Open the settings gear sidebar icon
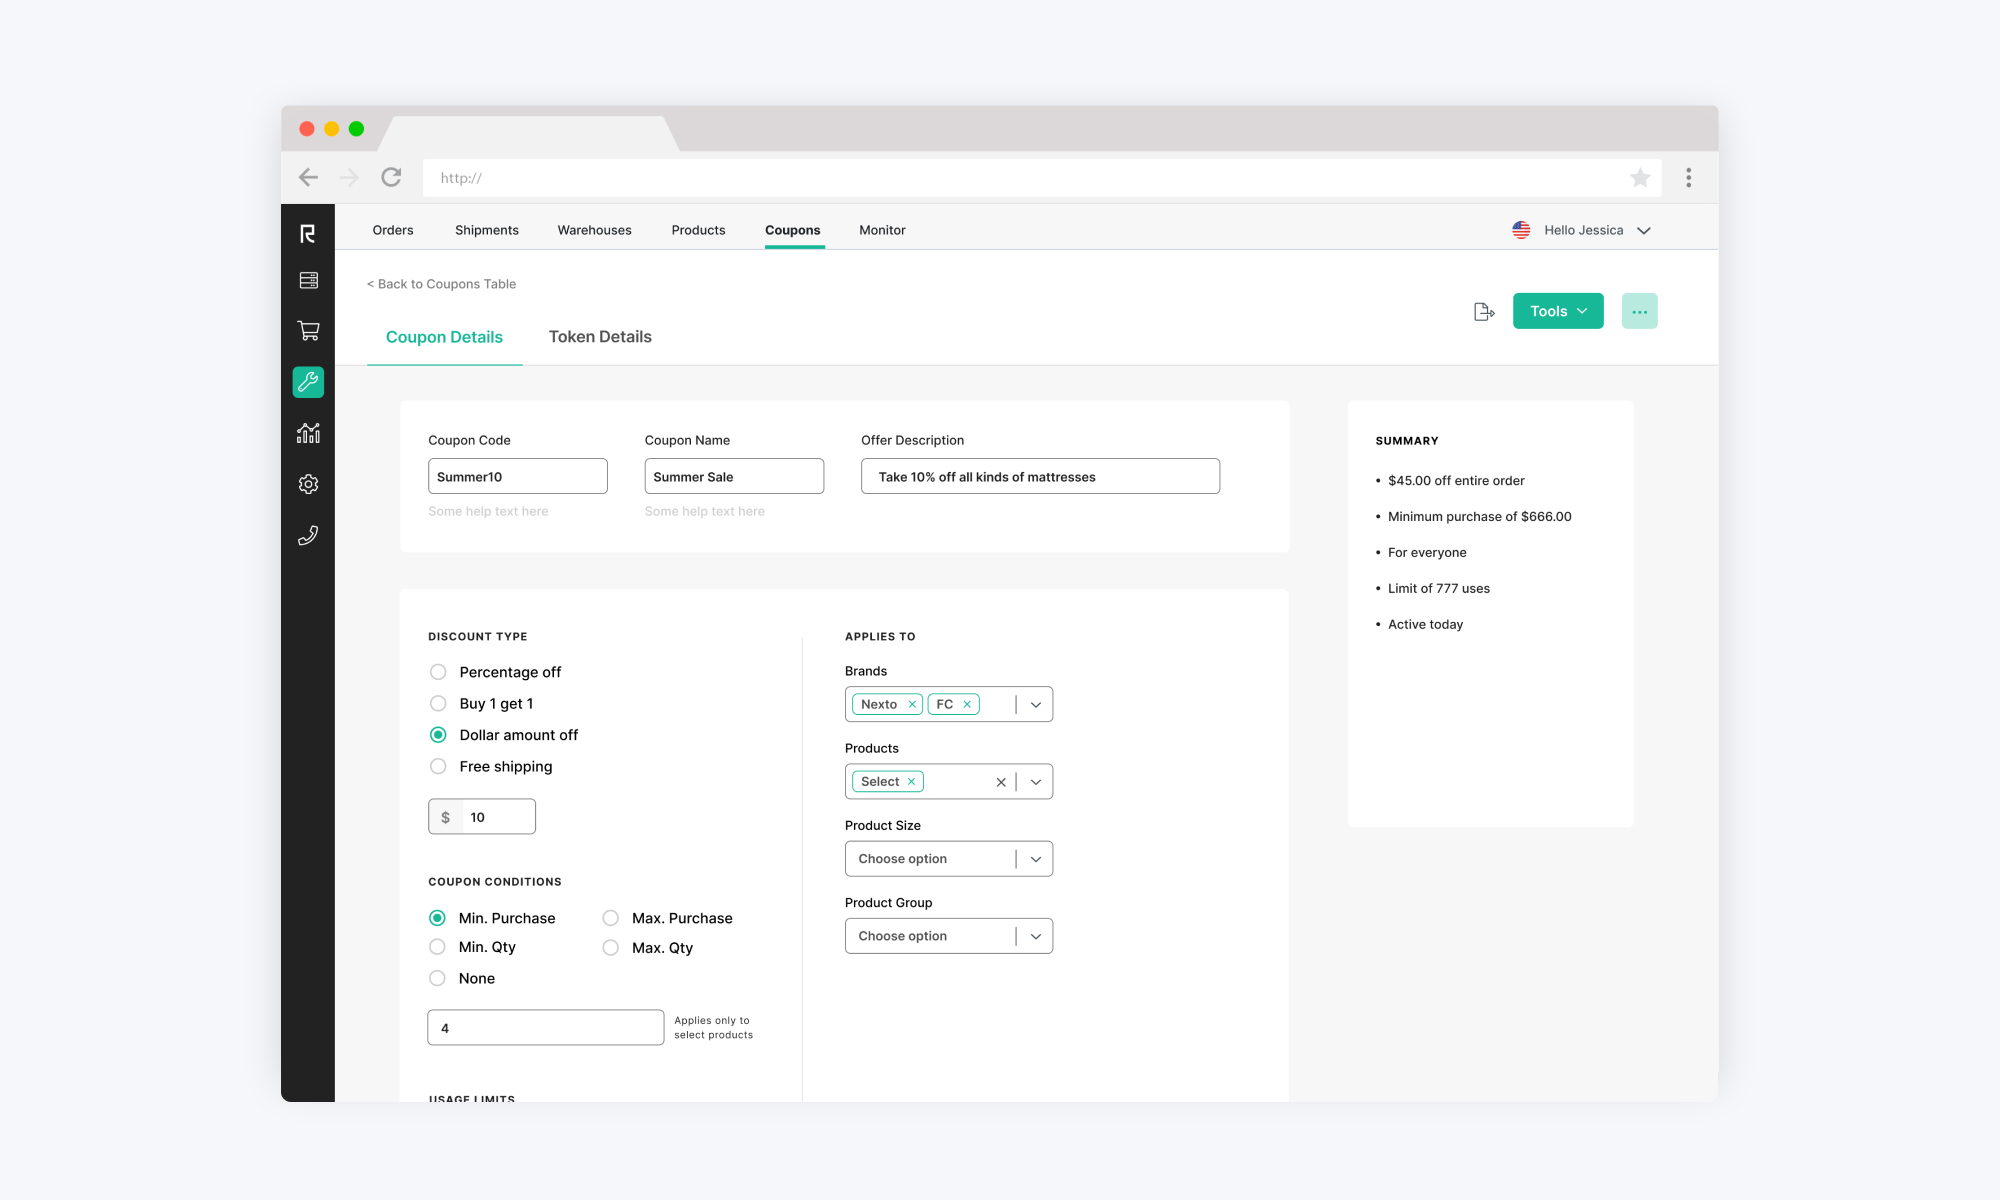This screenshot has width=2000, height=1200. pyautogui.click(x=308, y=484)
